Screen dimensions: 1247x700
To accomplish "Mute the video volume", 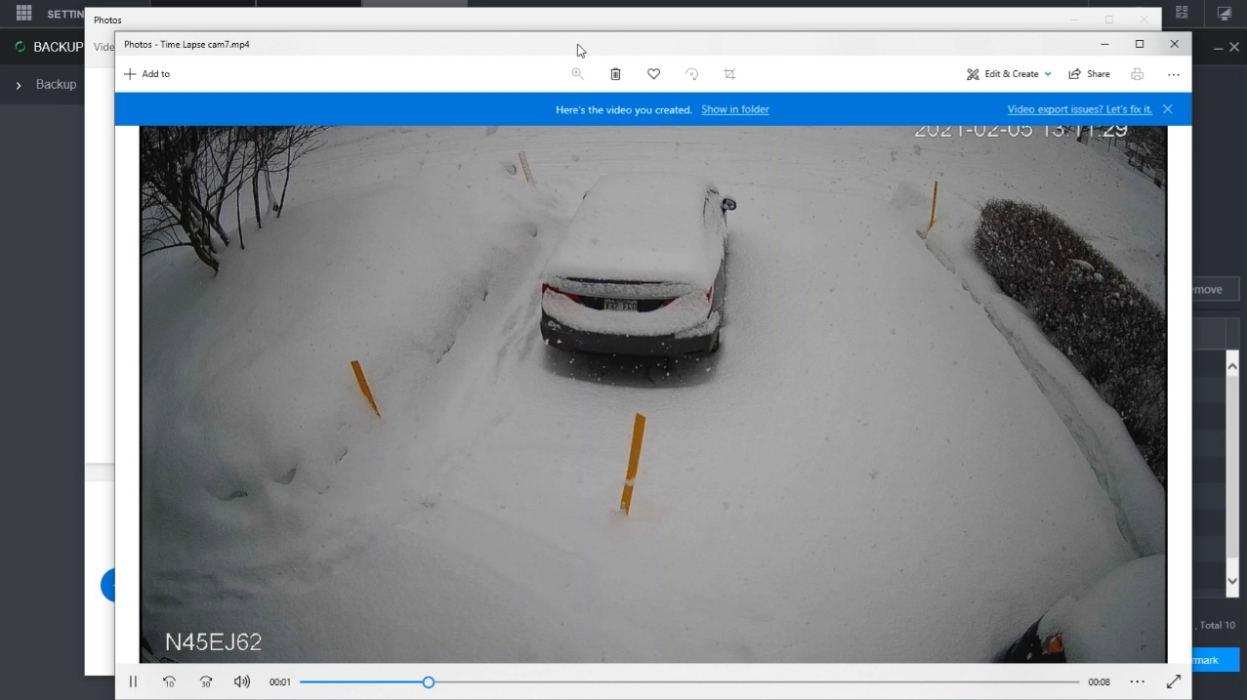I will pyautogui.click(x=241, y=682).
